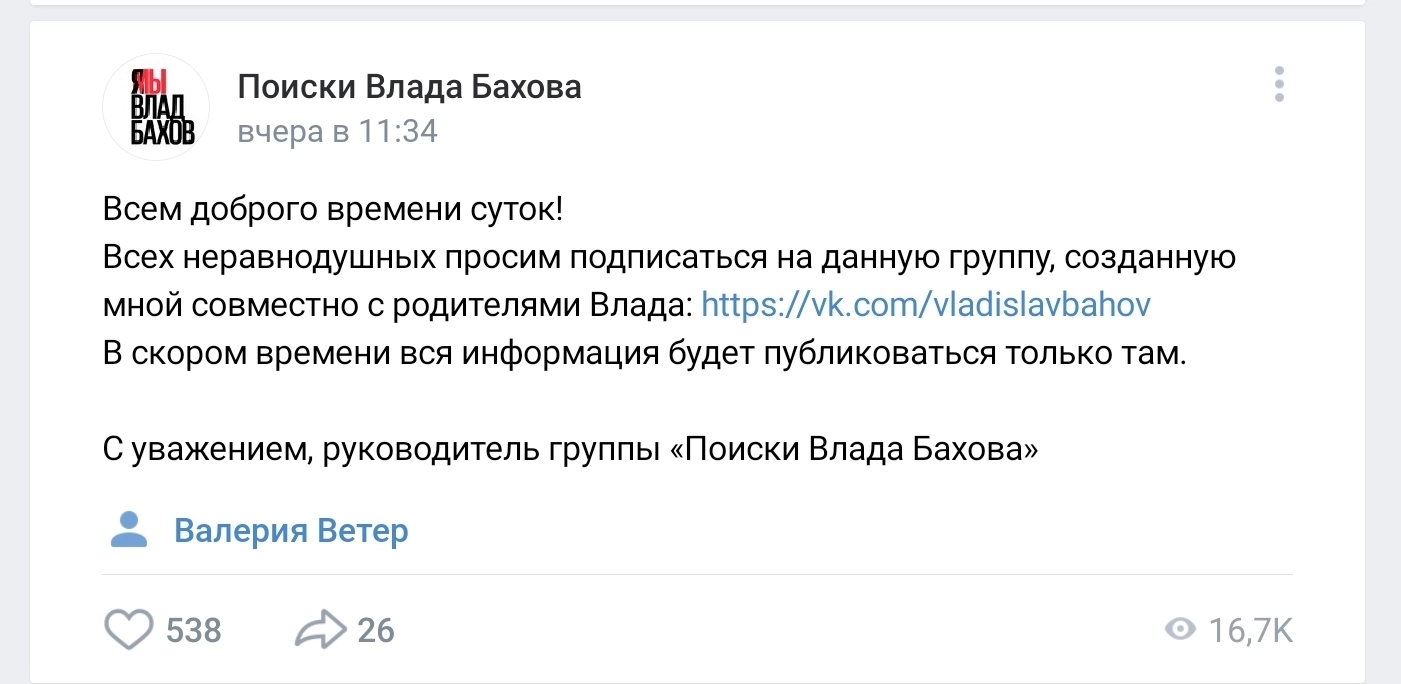Open the three-dot post options menu
The height and width of the screenshot is (684, 1401).
[1278, 85]
